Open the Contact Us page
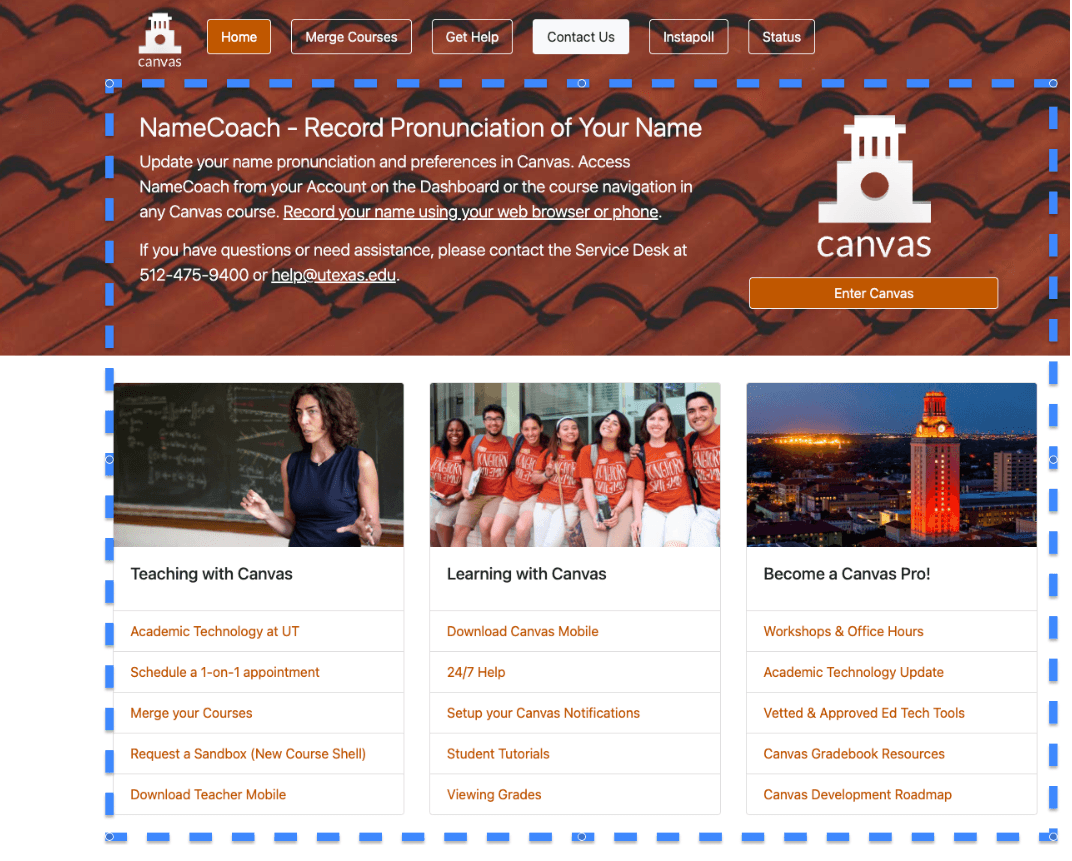This screenshot has width=1072, height=861. point(581,37)
